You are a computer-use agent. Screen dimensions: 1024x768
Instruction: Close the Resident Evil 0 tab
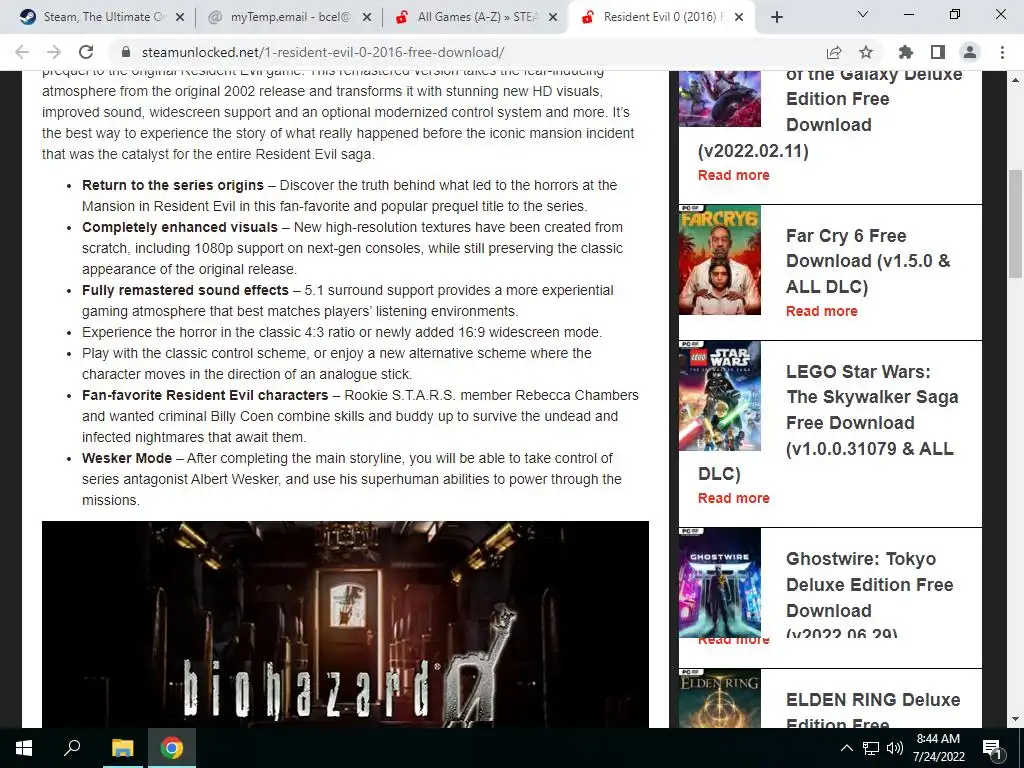point(739,17)
